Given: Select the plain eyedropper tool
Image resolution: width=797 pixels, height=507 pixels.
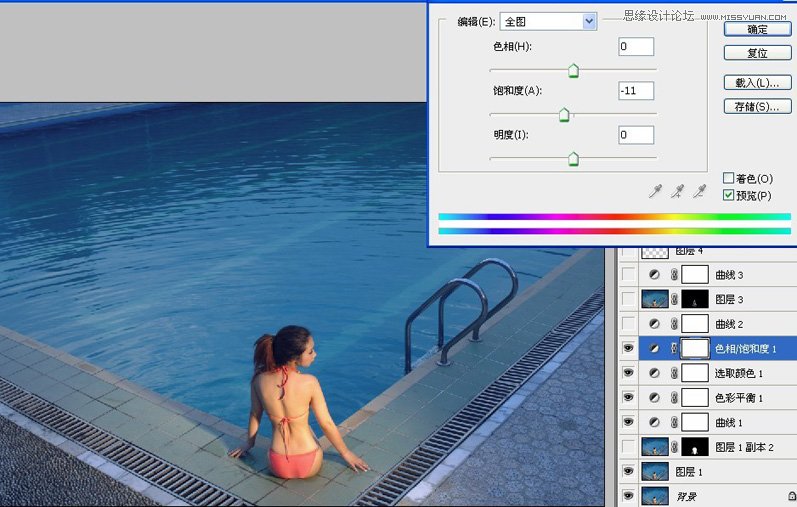Looking at the screenshot, I should [x=655, y=191].
